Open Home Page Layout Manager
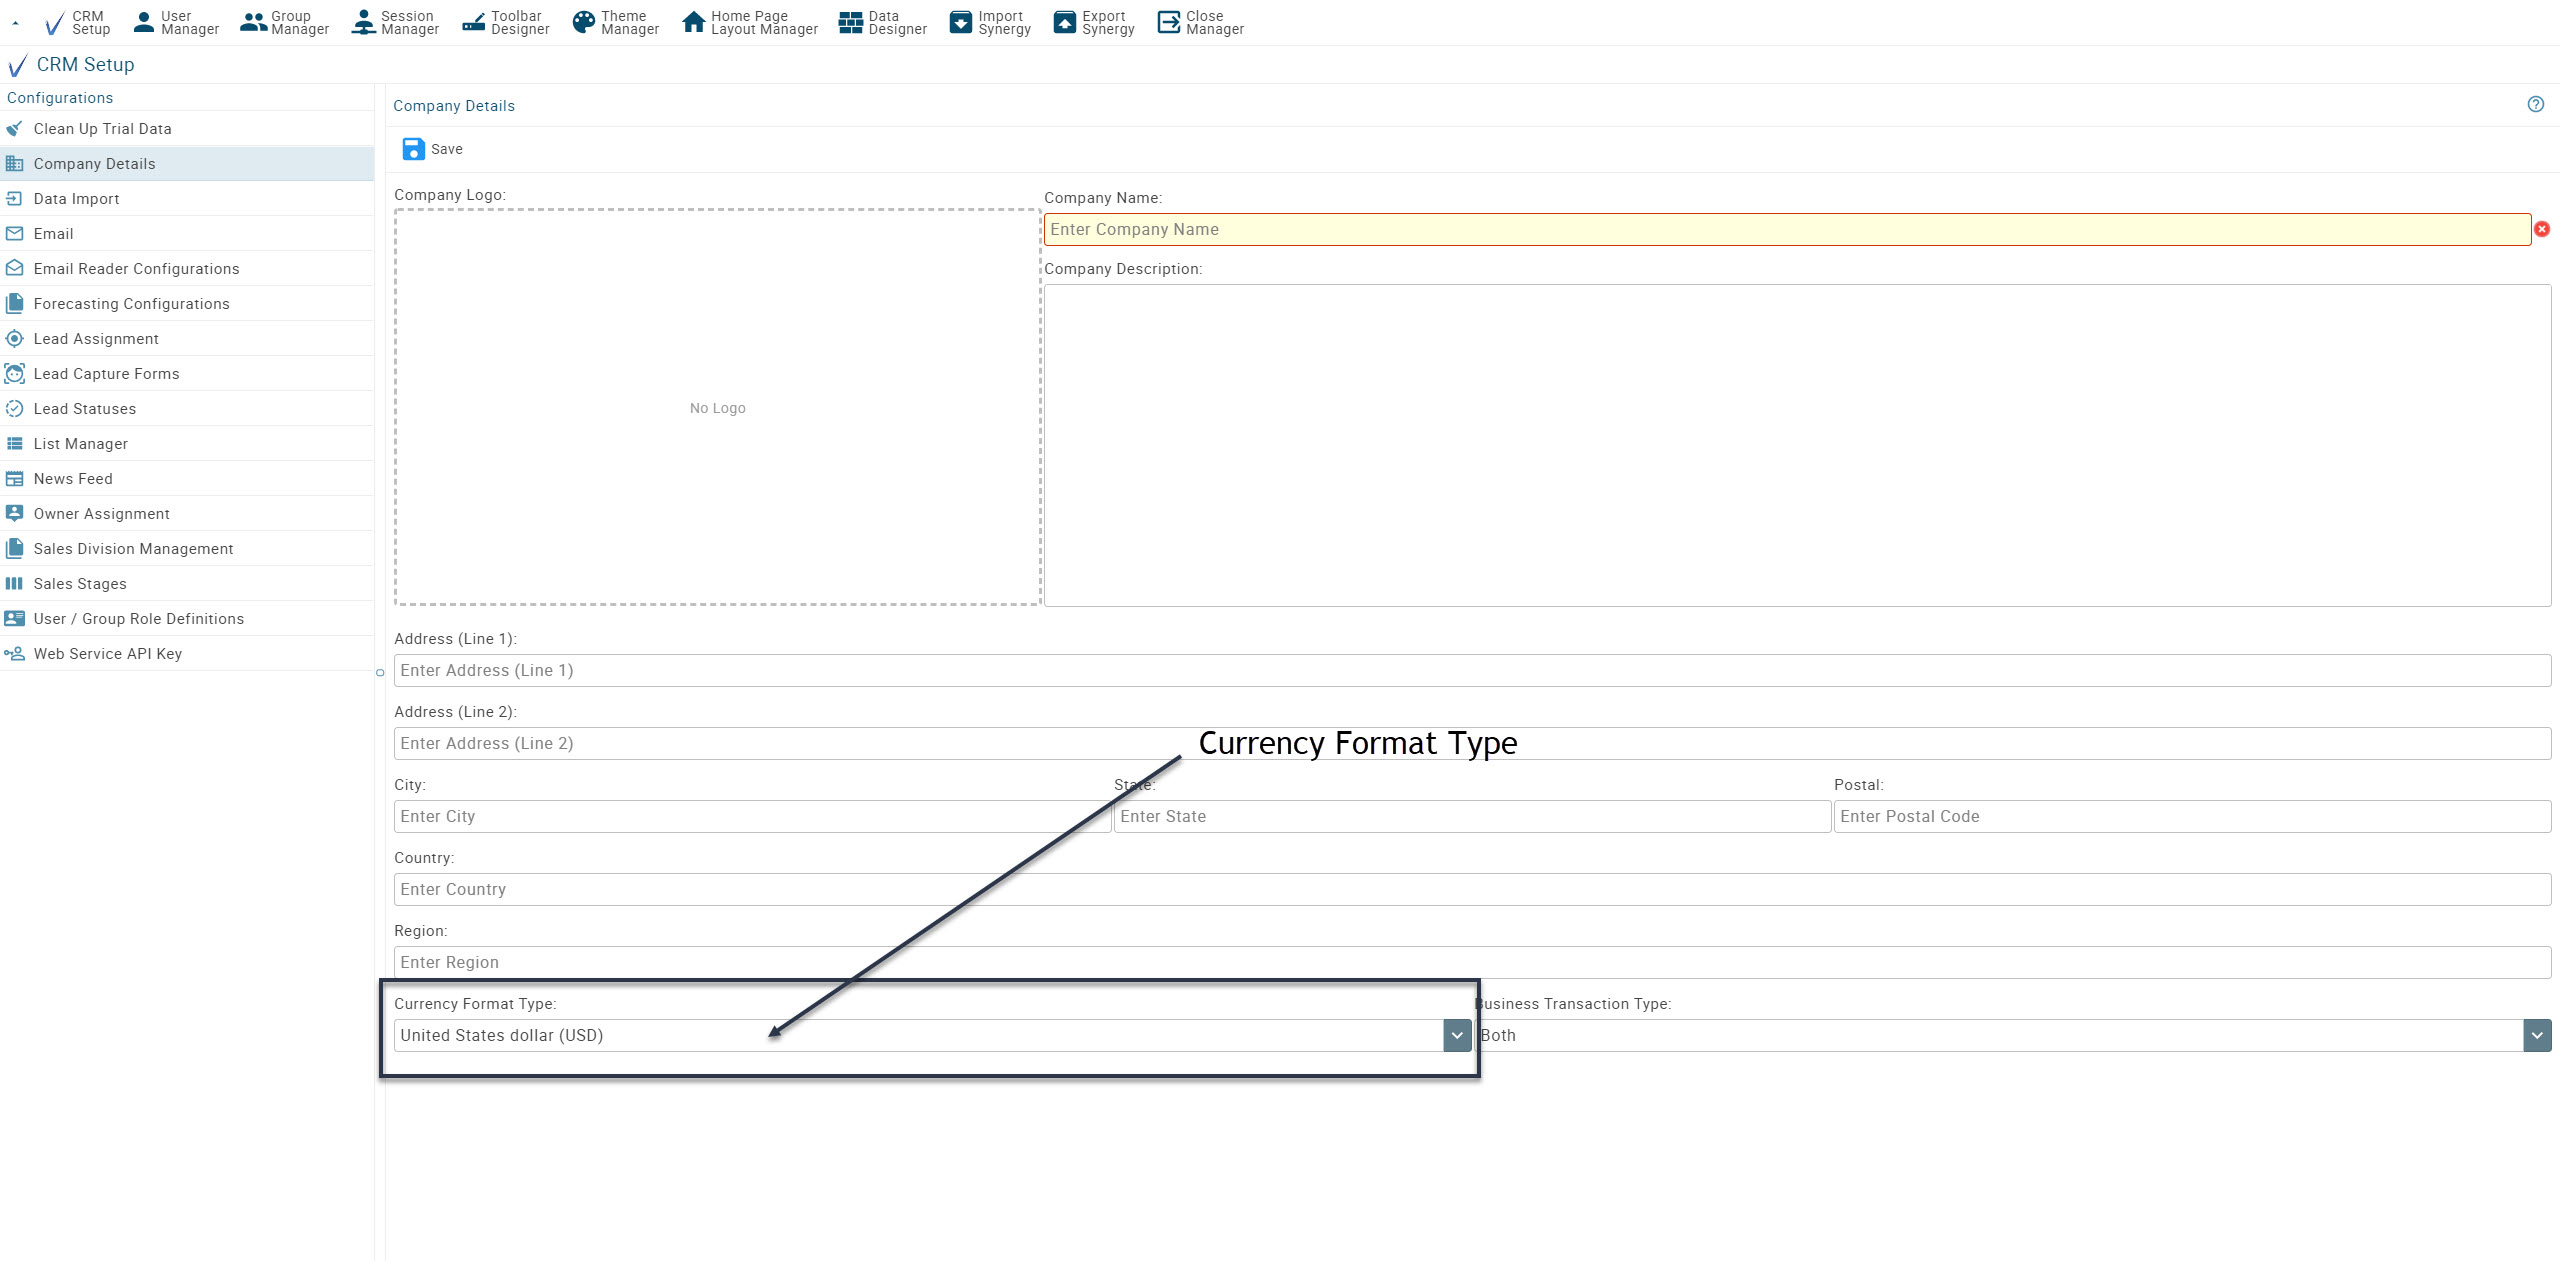 click(x=749, y=22)
